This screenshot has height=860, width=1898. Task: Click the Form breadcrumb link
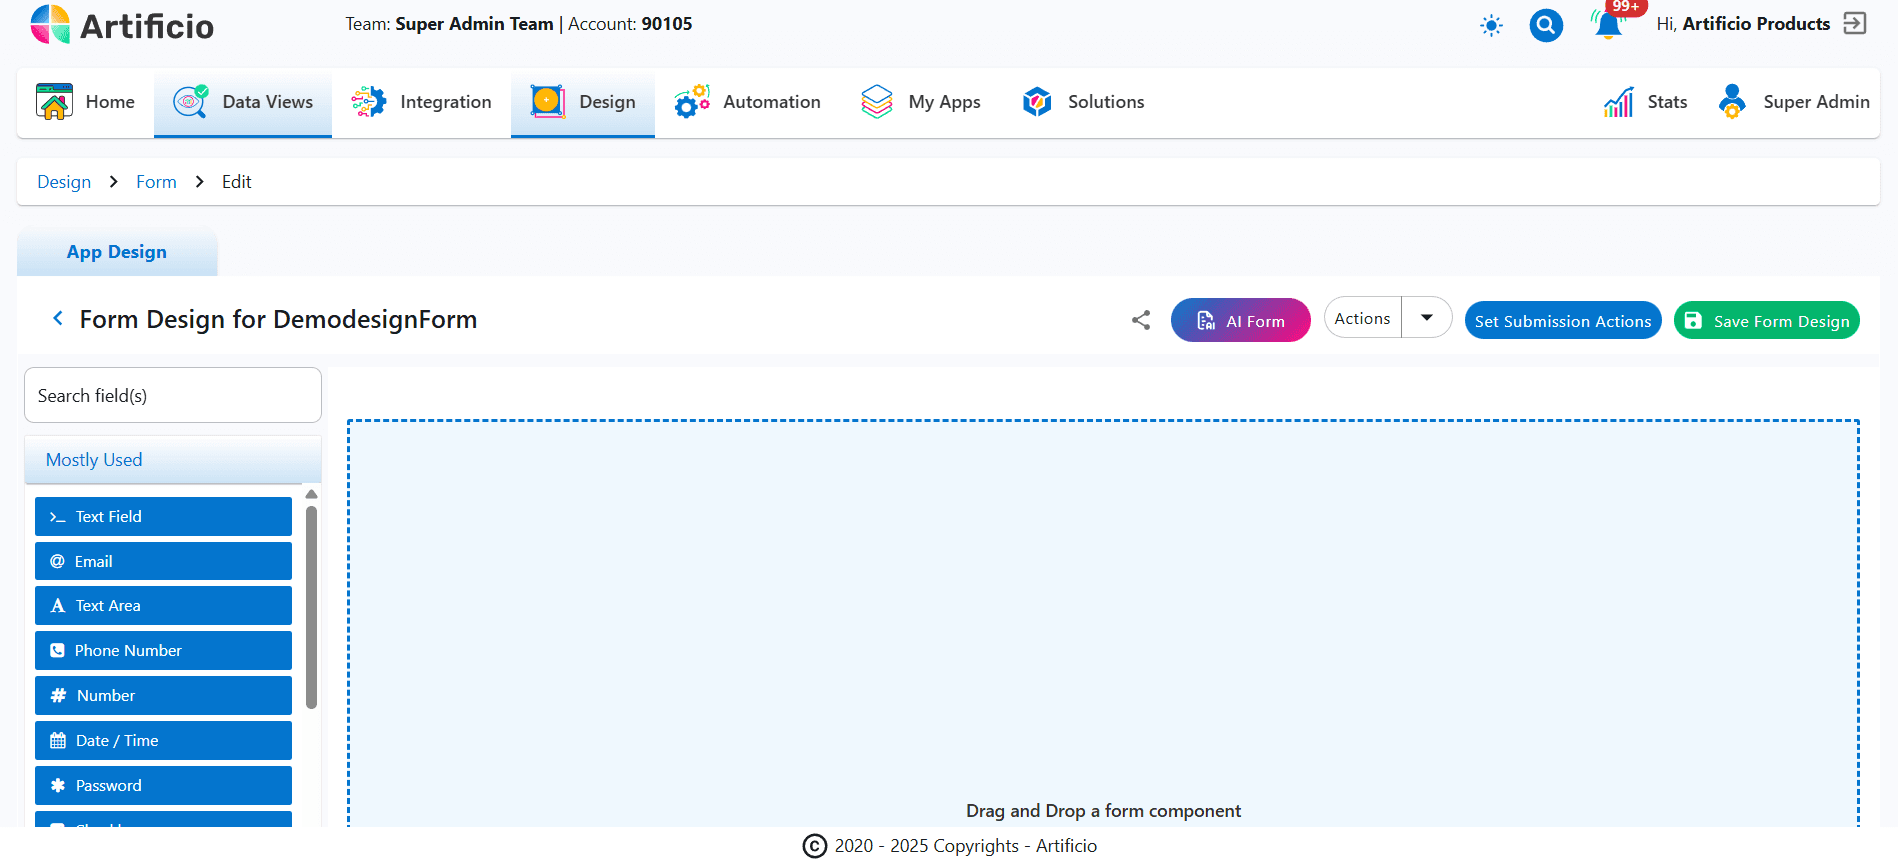point(156,182)
